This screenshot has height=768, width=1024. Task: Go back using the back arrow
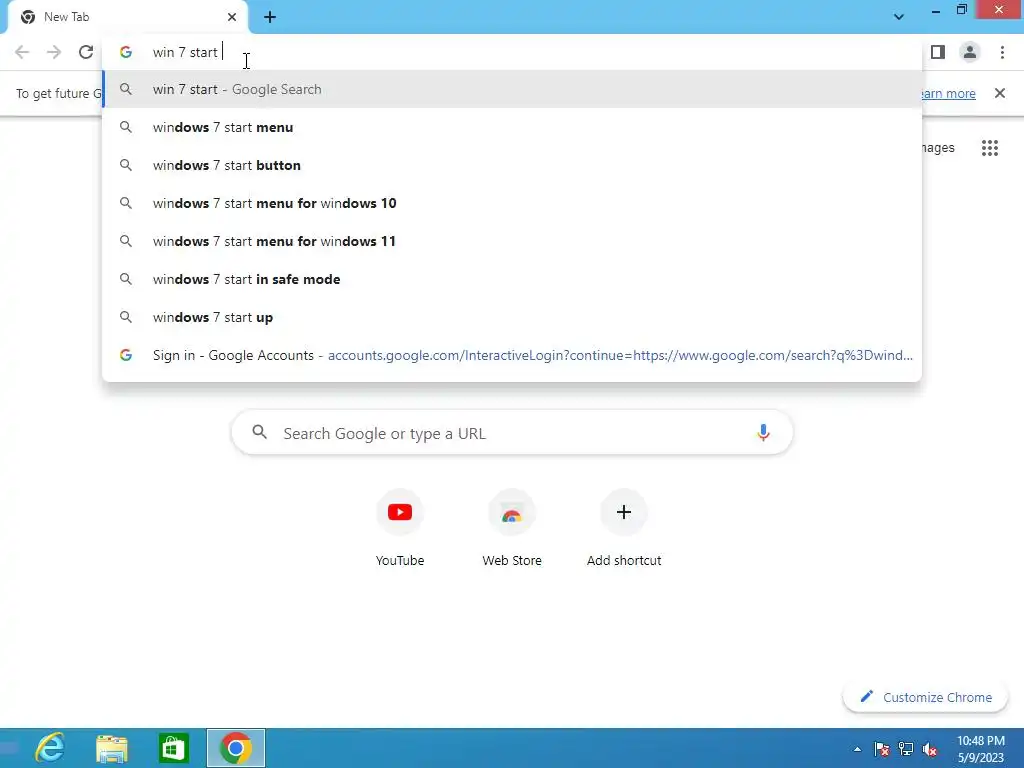(x=22, y=52)
